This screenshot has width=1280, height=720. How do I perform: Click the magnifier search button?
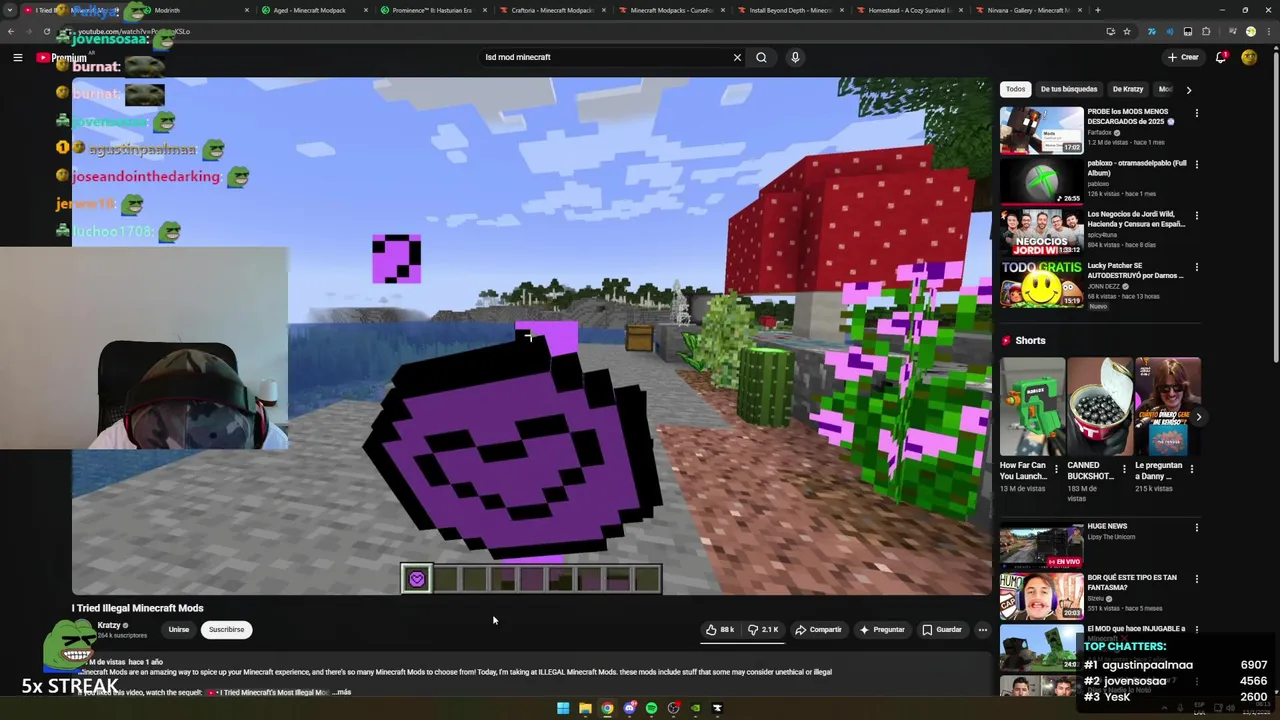click(761, 57)
